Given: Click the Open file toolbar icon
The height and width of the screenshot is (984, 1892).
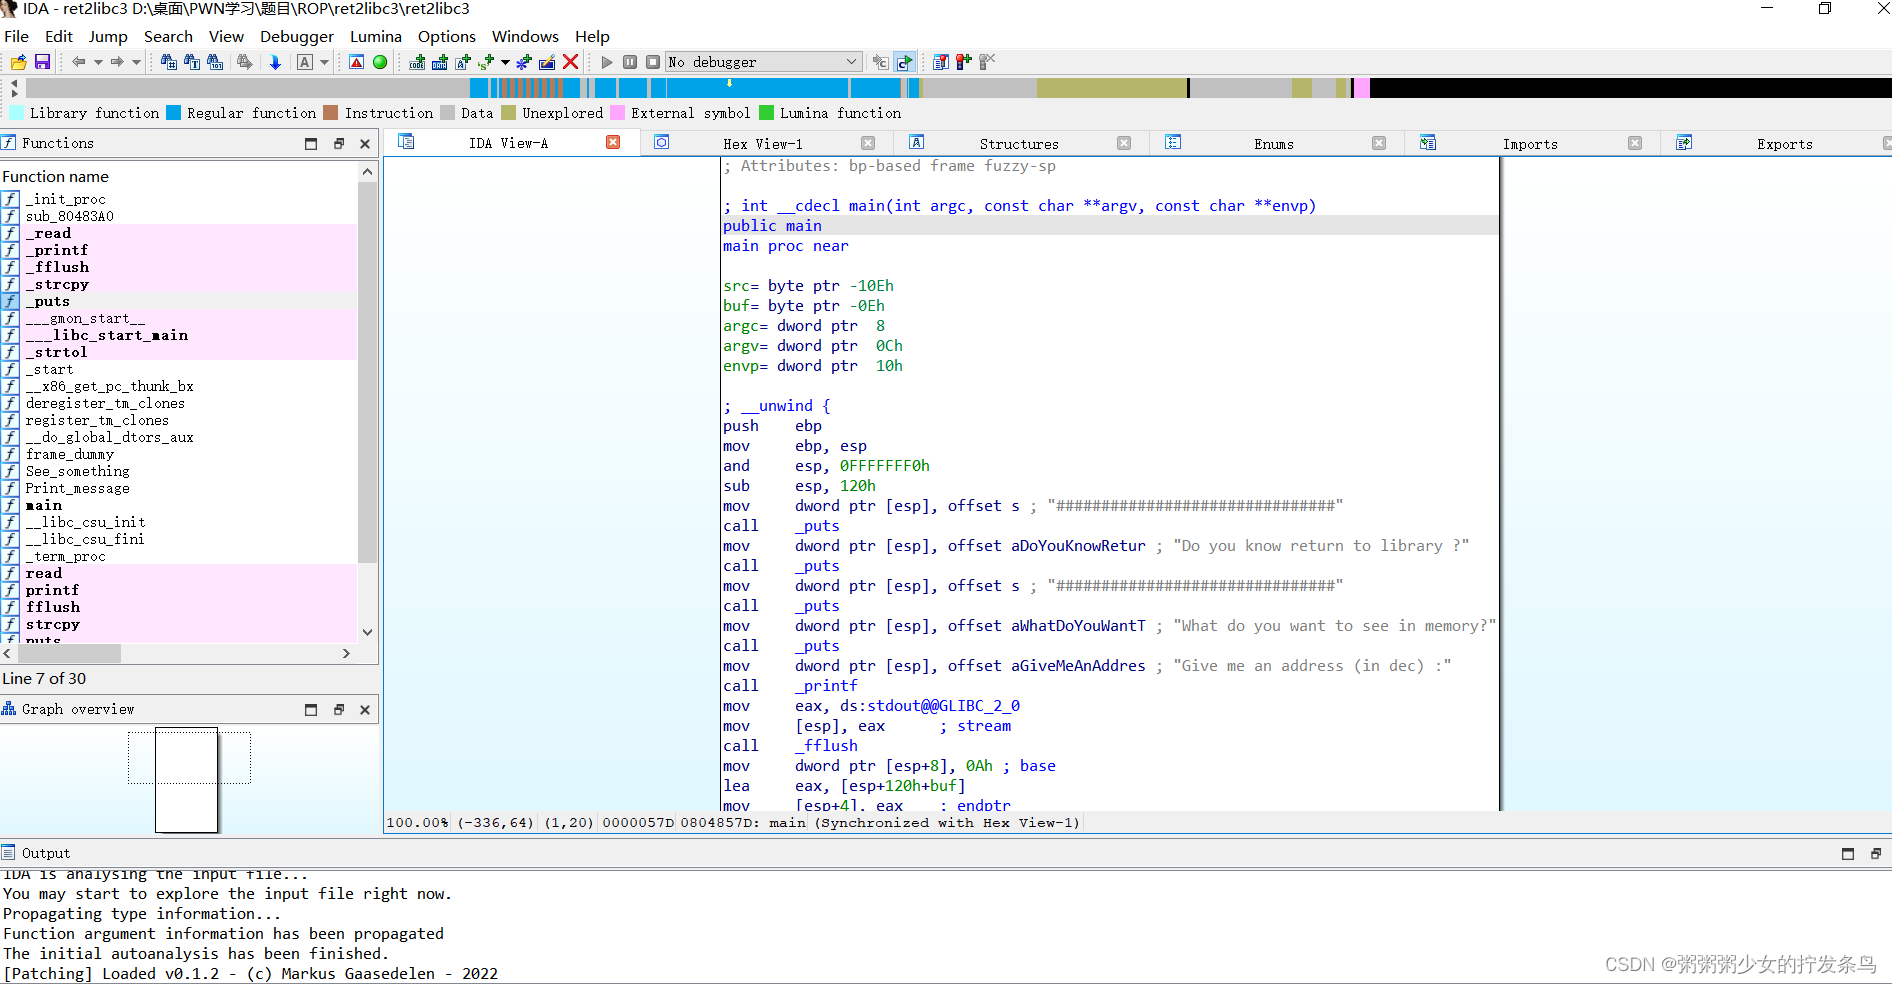Looking at the screenshot, I should coord(18,62).
